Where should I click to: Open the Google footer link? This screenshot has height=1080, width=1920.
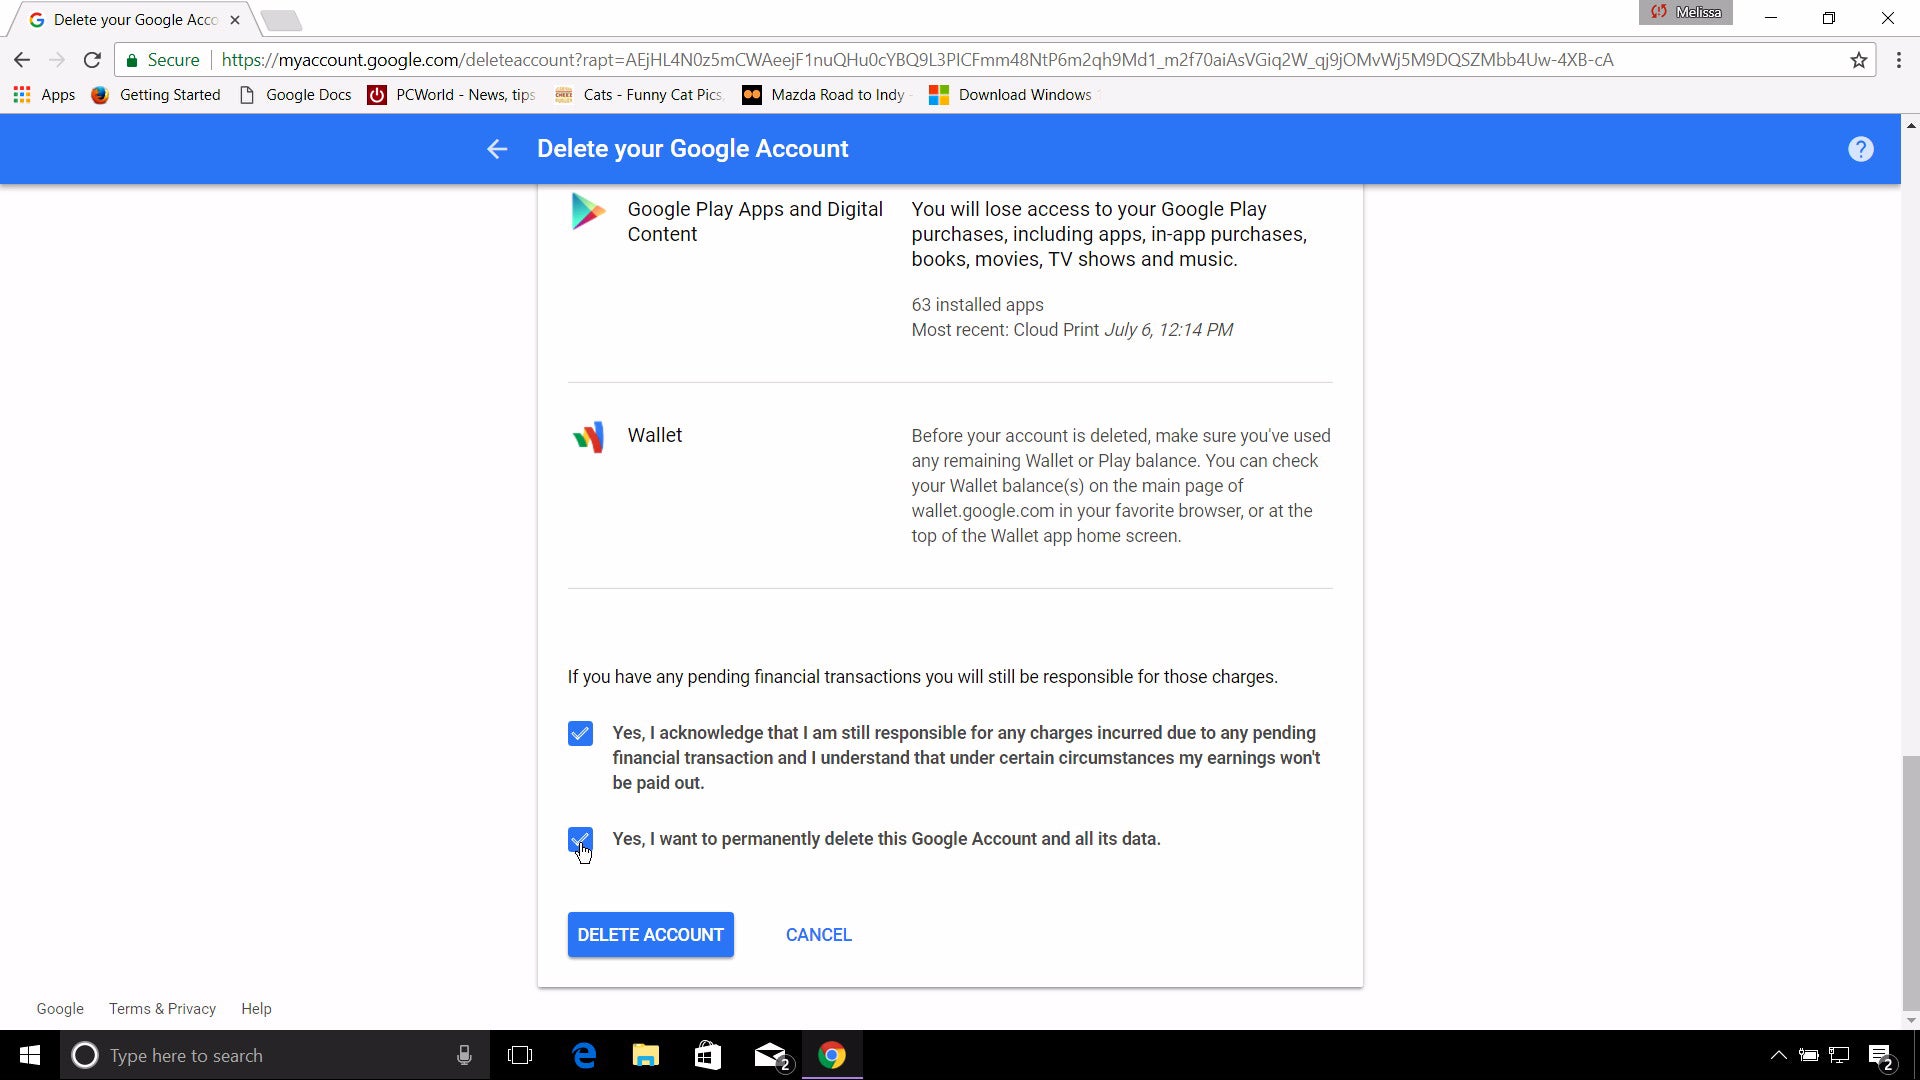tap(60, 1008)
